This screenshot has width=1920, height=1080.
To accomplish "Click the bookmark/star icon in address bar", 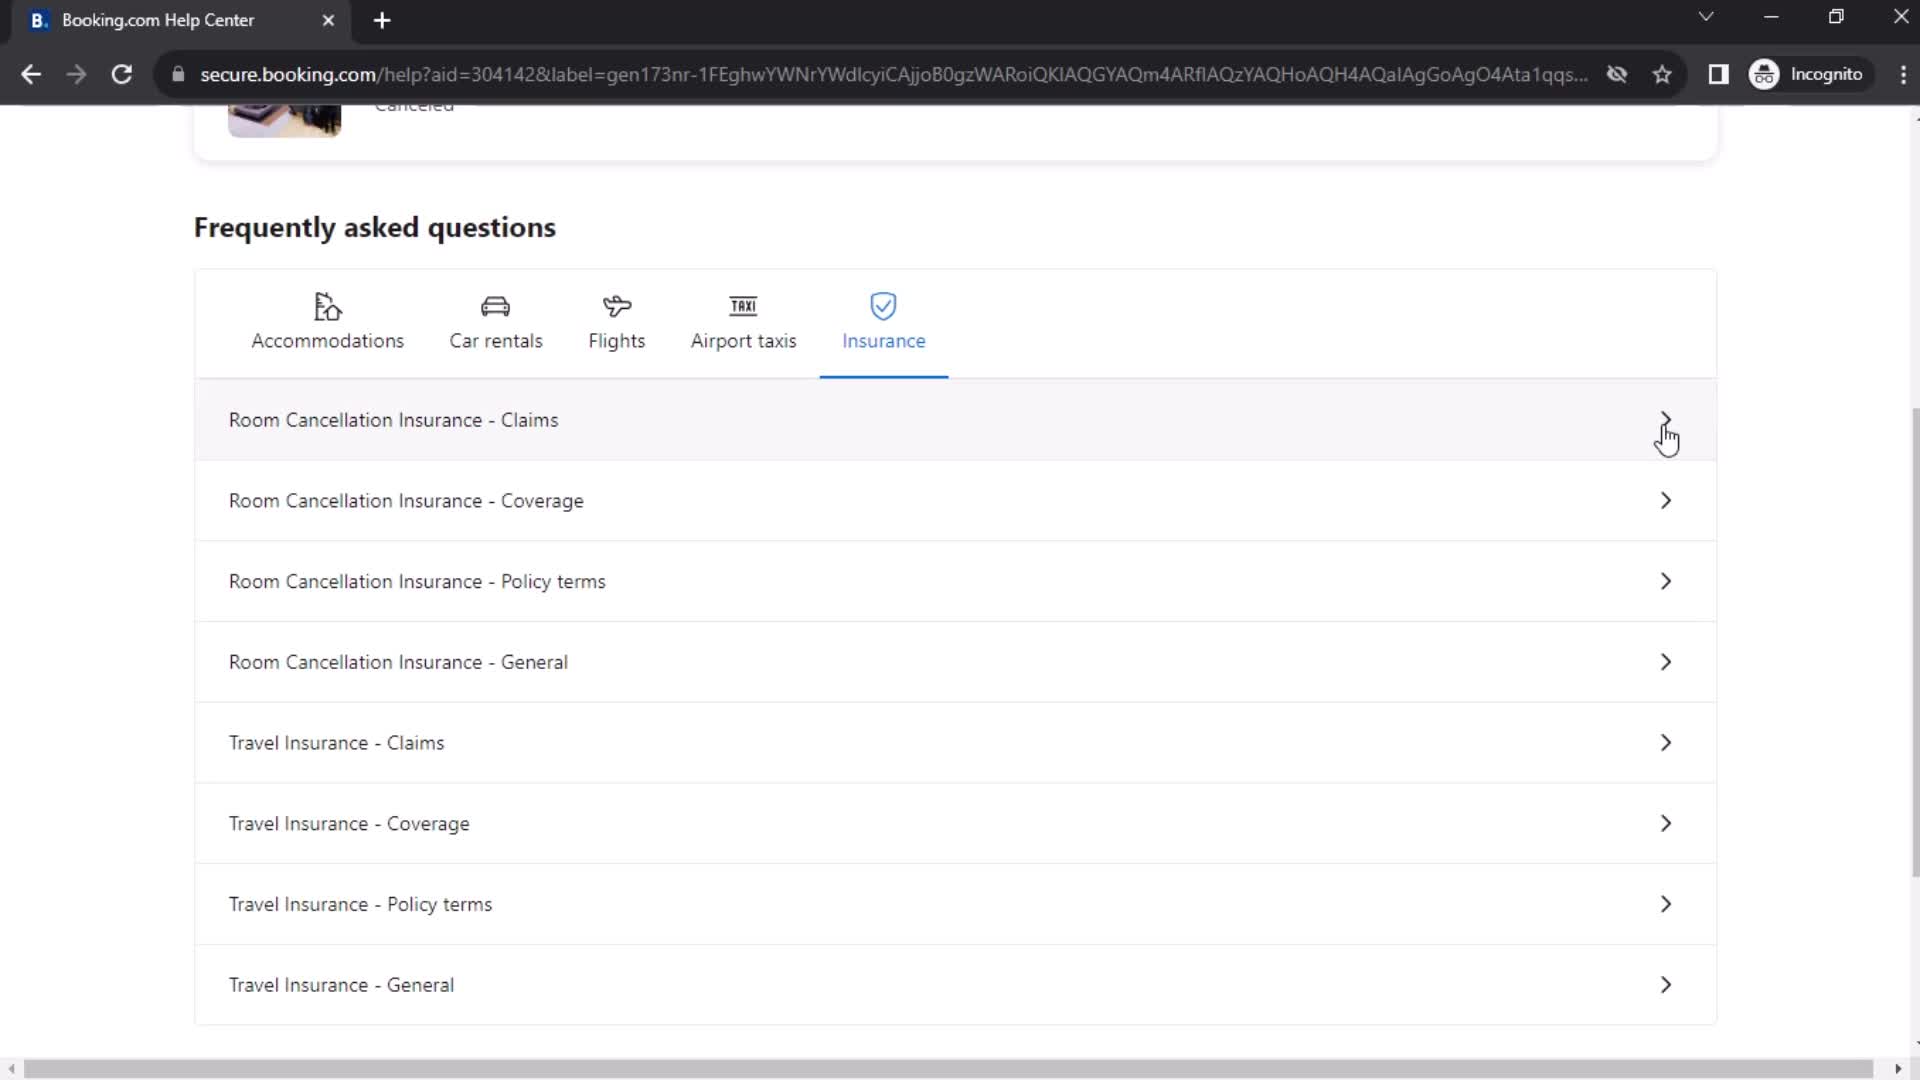I will pos(1663,74).
